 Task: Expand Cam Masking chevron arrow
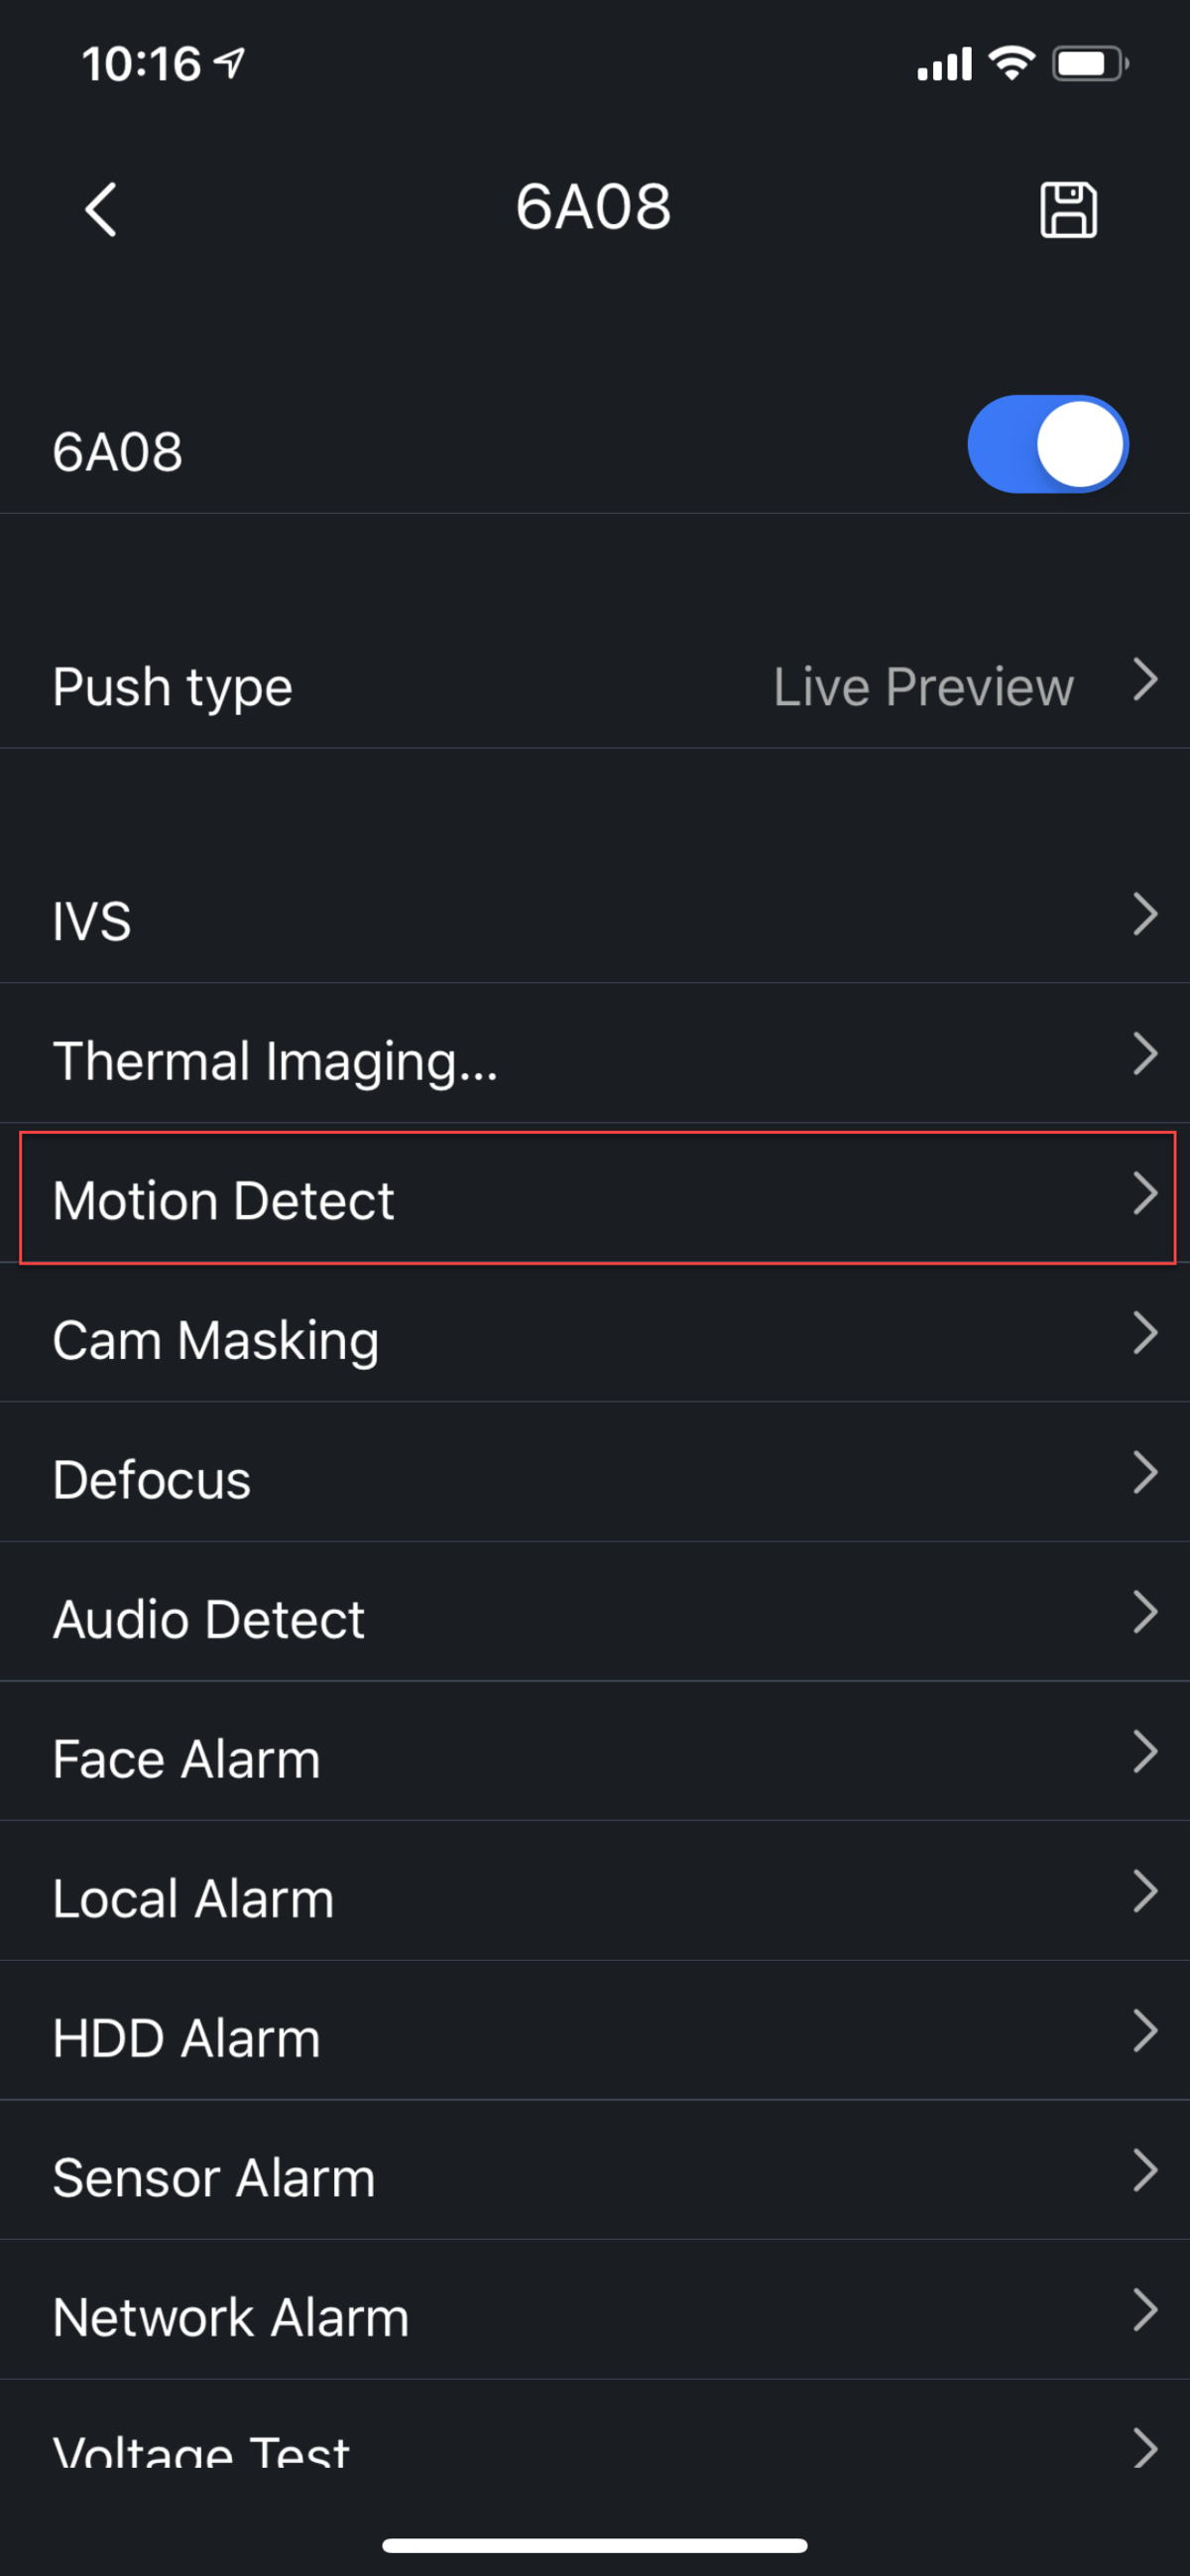tap(1144, 1333)
